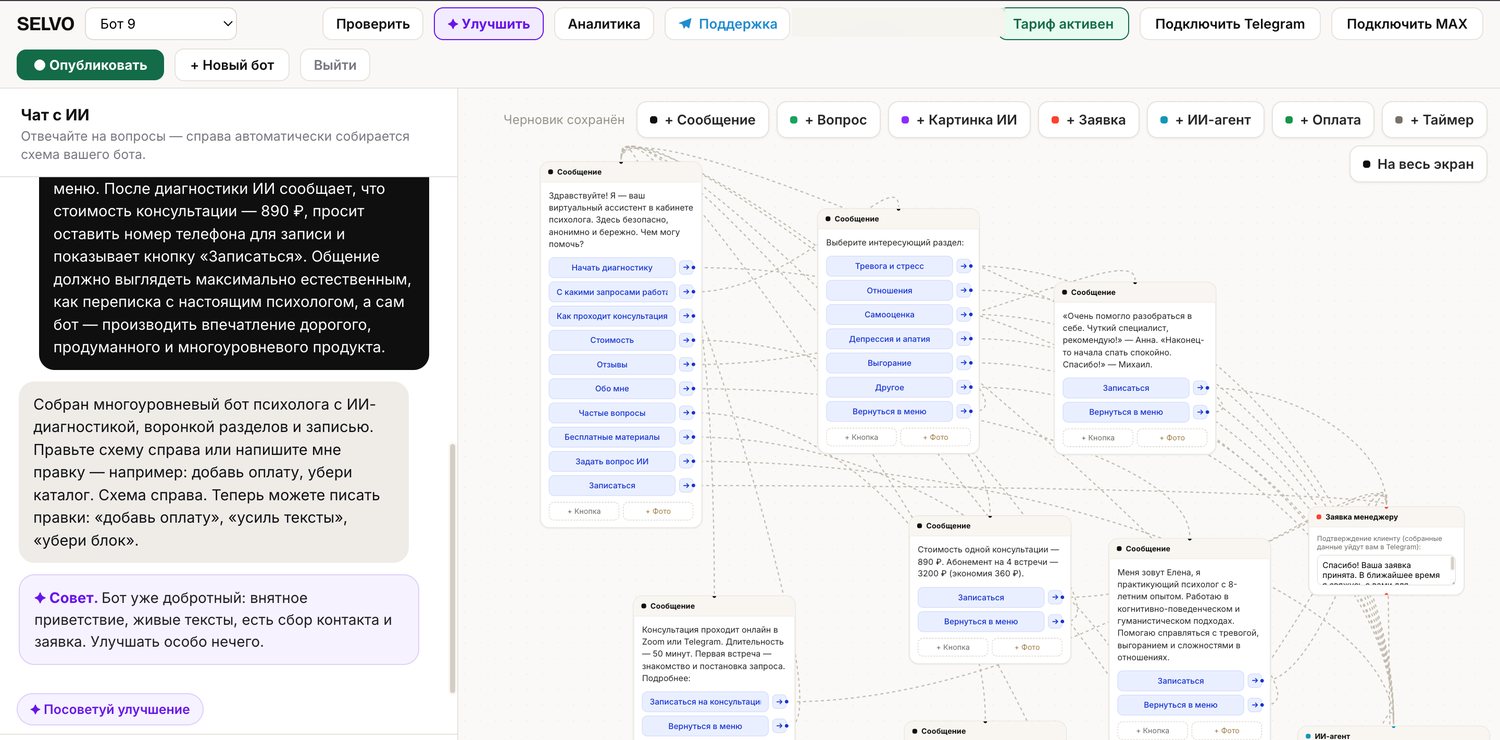Click Посоветуй улучшение suggestion button
This screenshot has height=740, width=1500.
pos(110,709)
